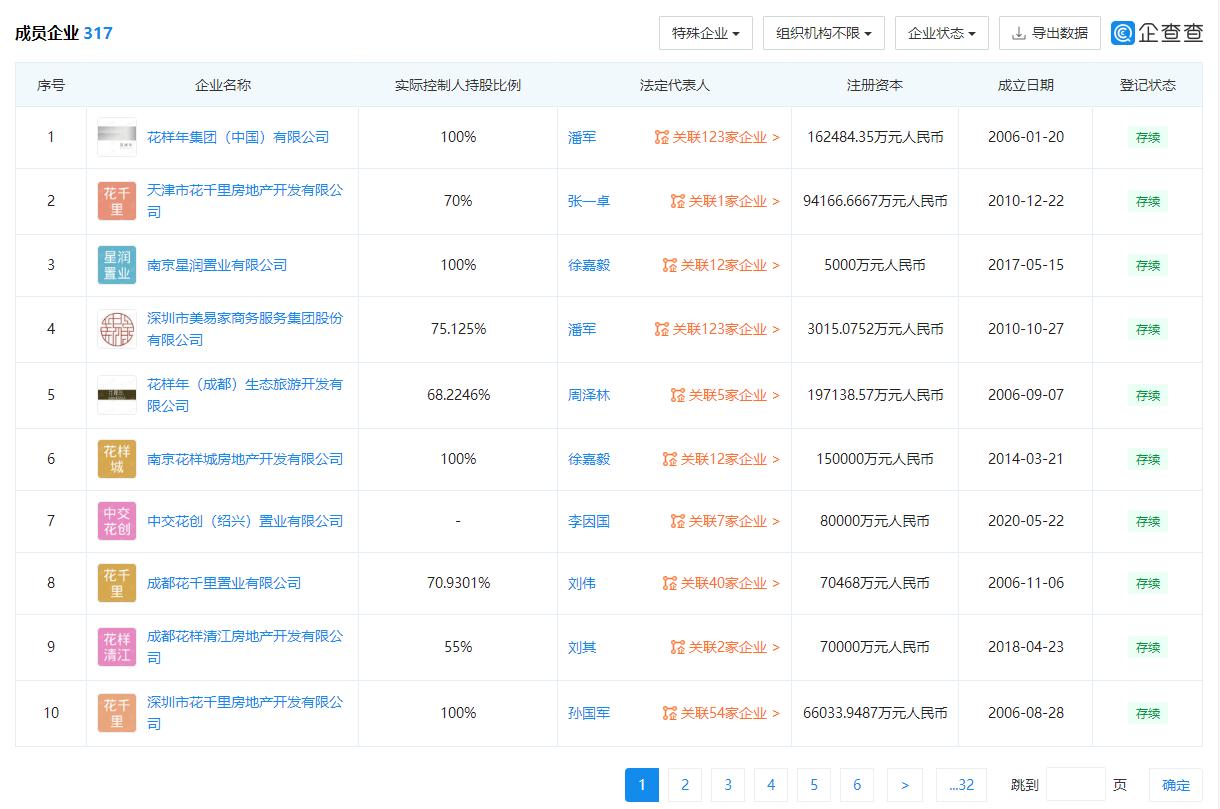Screen dimensions: 1220x809
Task: Focus the 跳到 page number input
Action: pos(1076,785)
